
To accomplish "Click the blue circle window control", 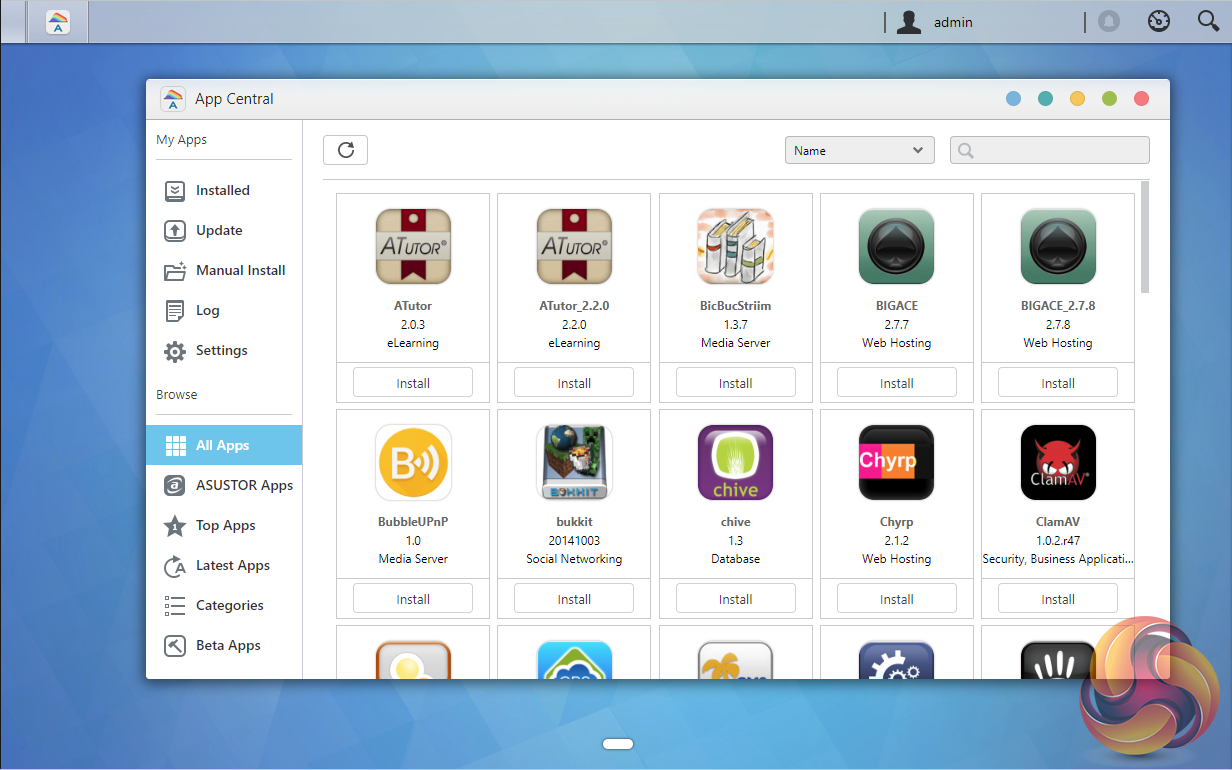I will click(1013, 99).
